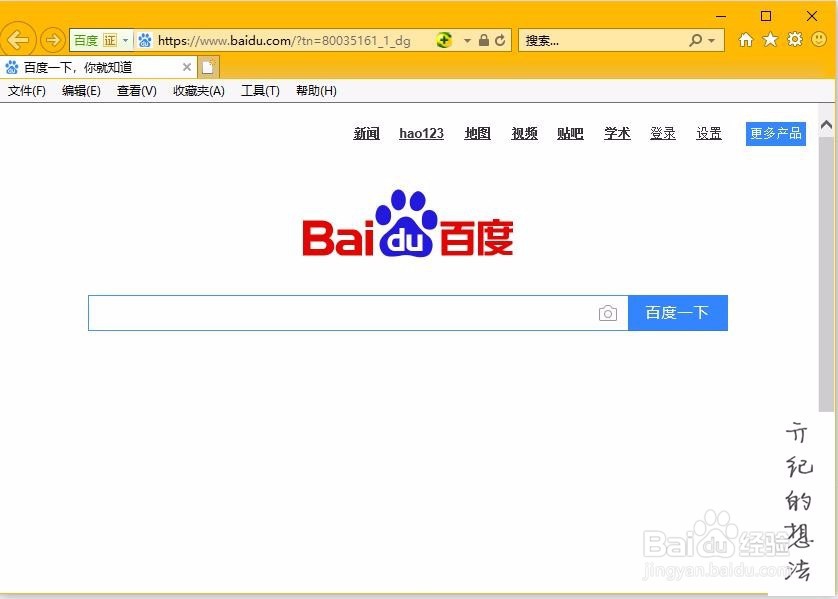Viewport: 838px width, 599px height.
Task: Click the vertical scrollbar thumb
Action: pos(826,274)
